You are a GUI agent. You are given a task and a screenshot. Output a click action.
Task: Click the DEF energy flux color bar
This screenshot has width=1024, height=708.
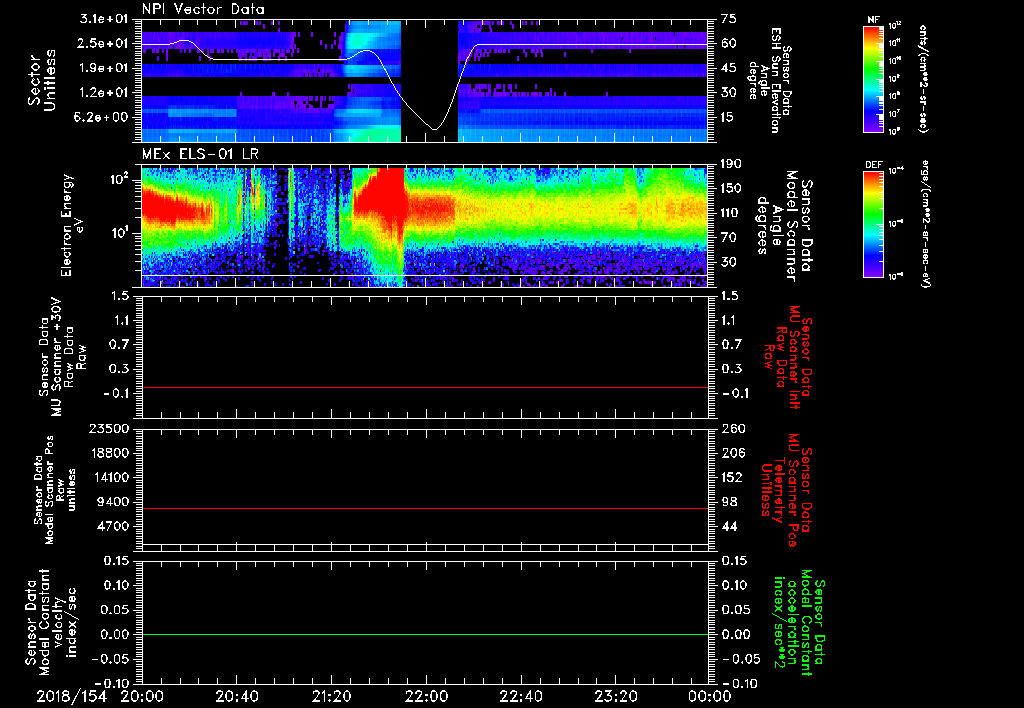[x=873, y=224]
